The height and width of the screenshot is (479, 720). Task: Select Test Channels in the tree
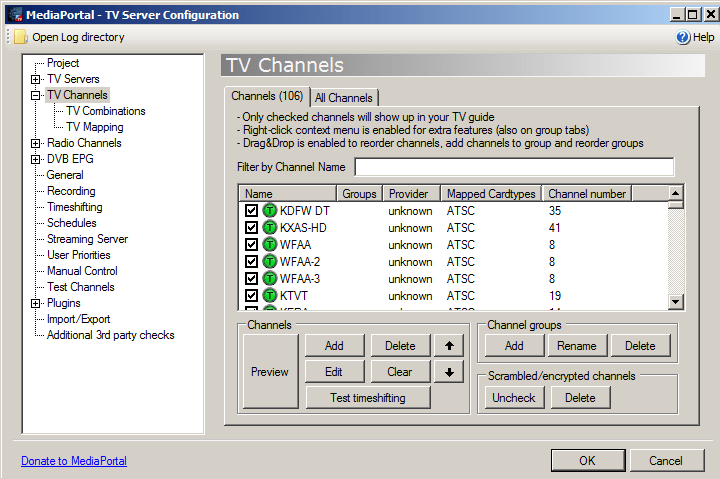(80, 287)
